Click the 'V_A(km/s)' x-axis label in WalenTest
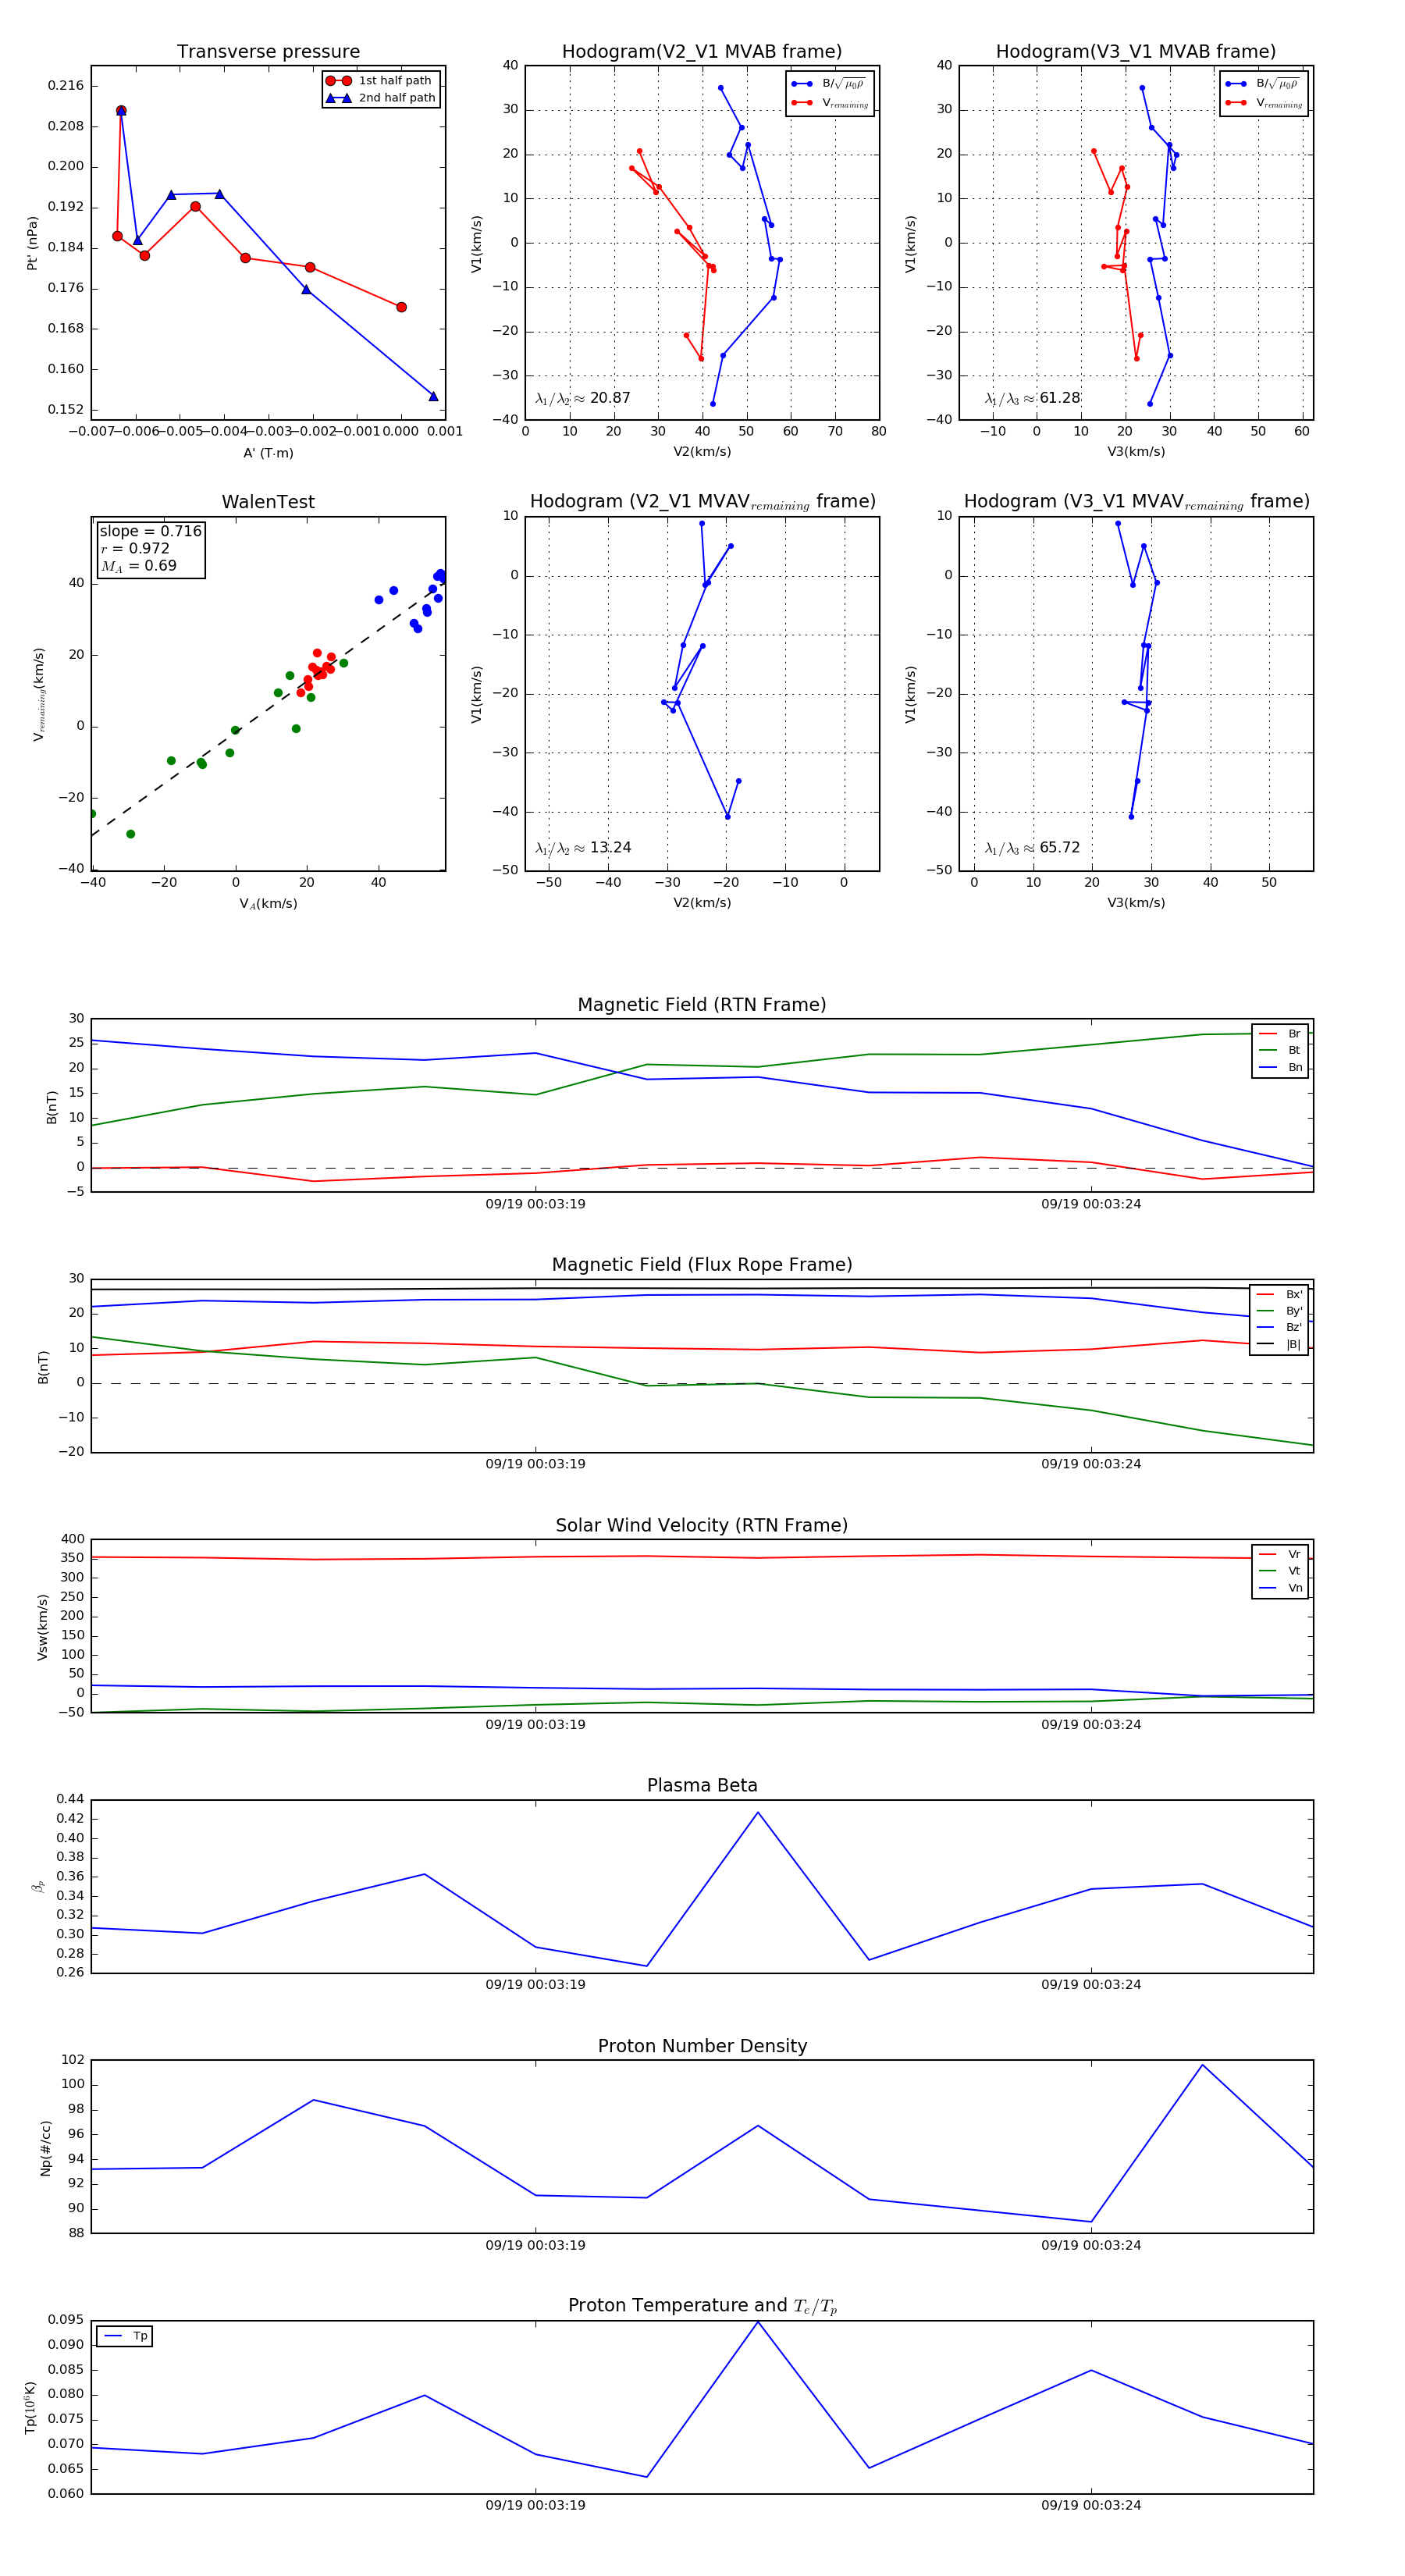 268,904
